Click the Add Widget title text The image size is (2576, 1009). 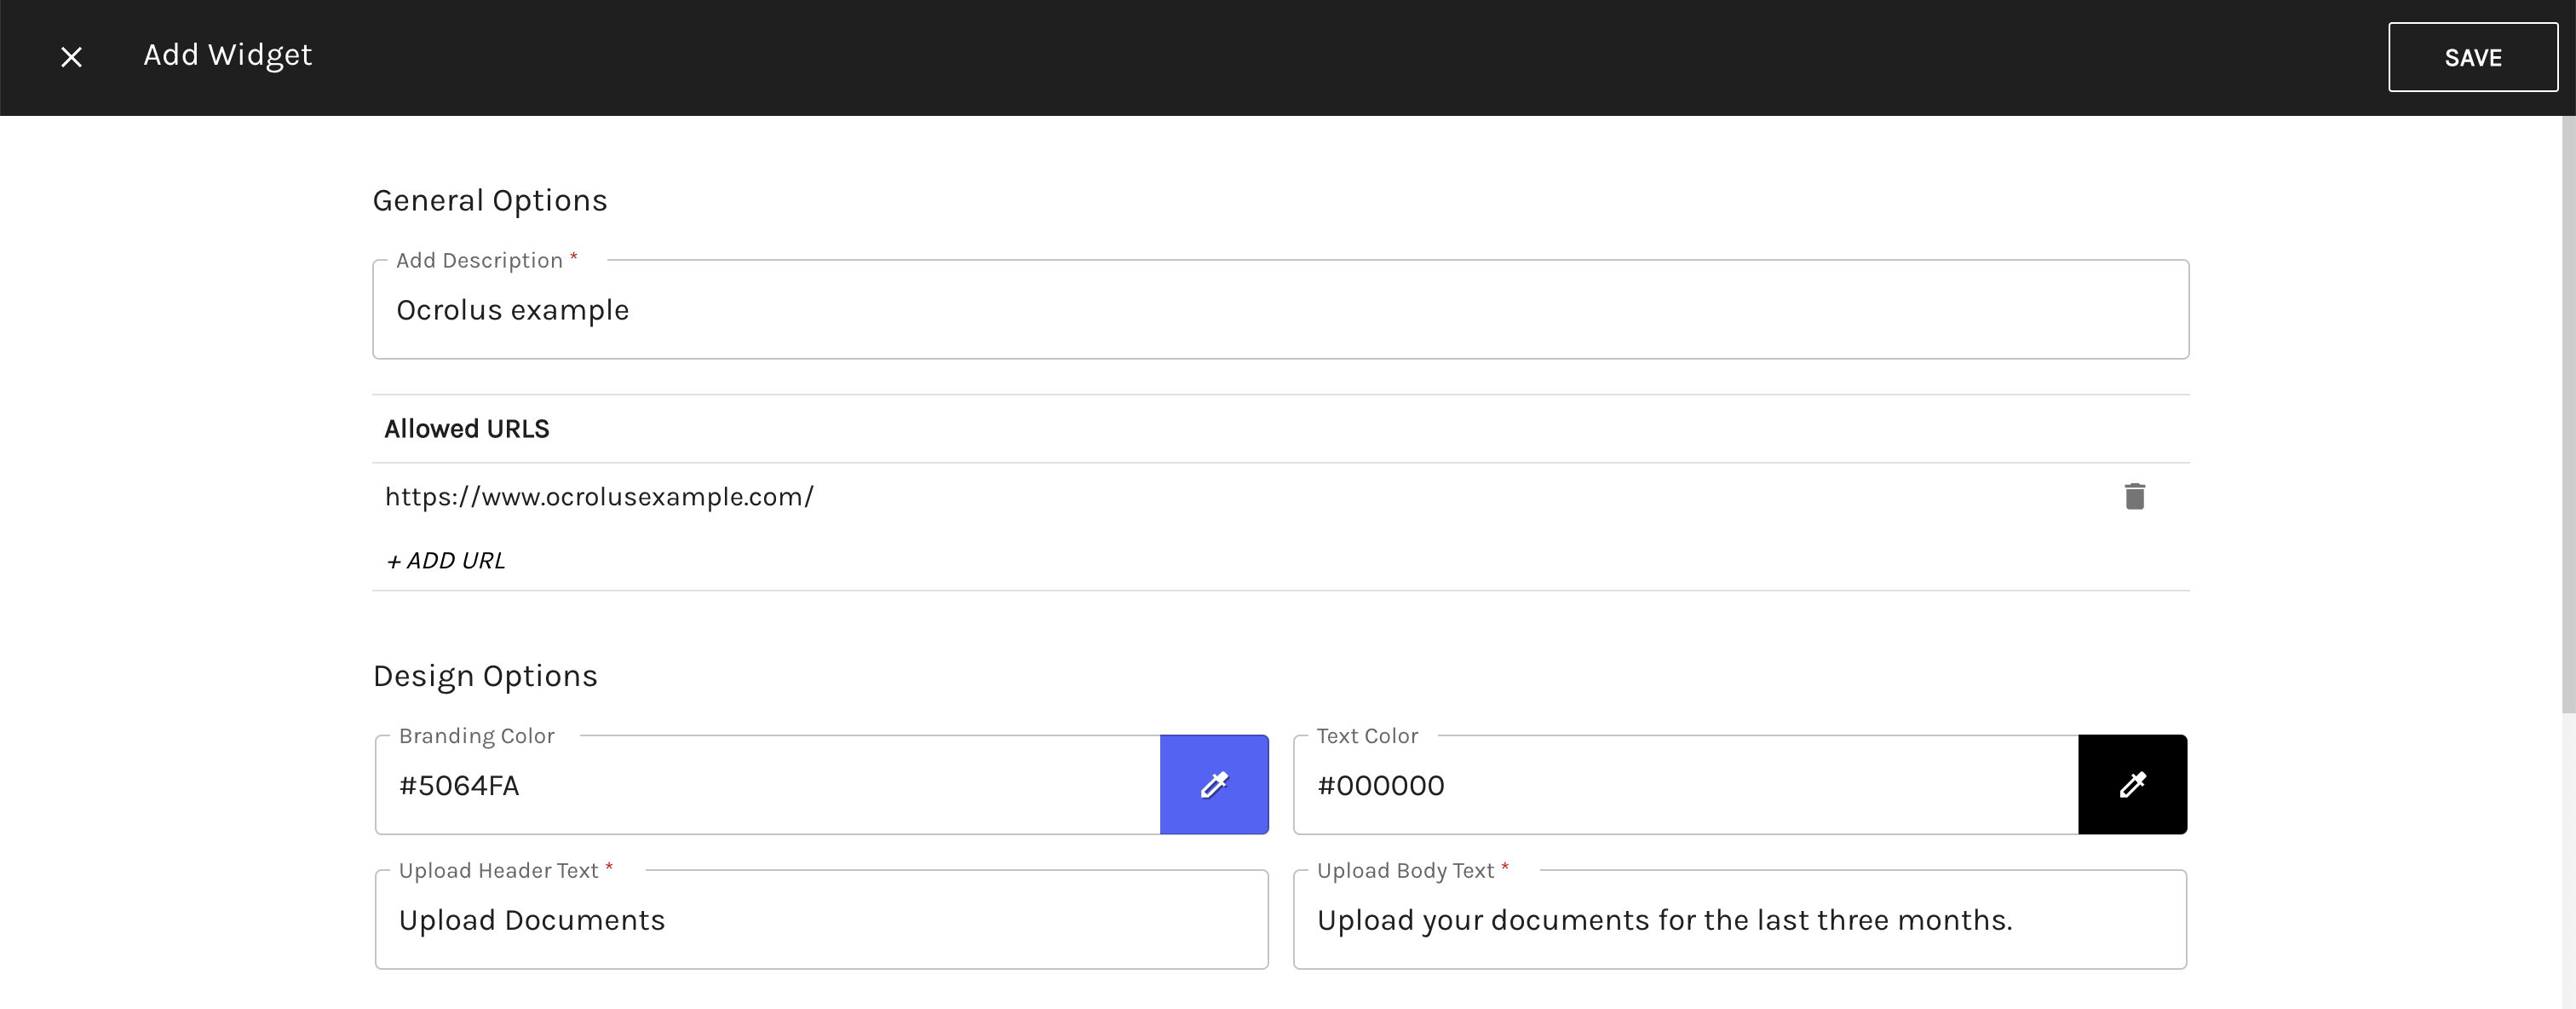click(x=228, y=55)
